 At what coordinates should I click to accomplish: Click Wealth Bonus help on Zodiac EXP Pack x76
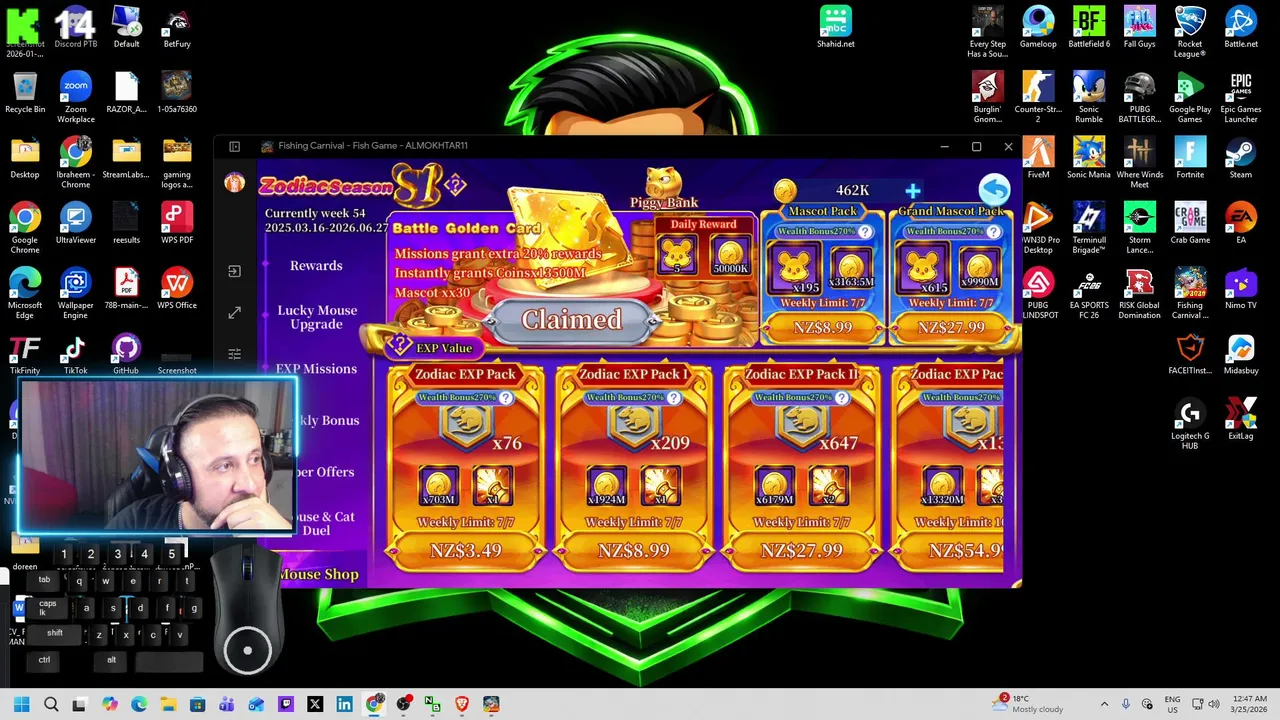coord(506,398)
